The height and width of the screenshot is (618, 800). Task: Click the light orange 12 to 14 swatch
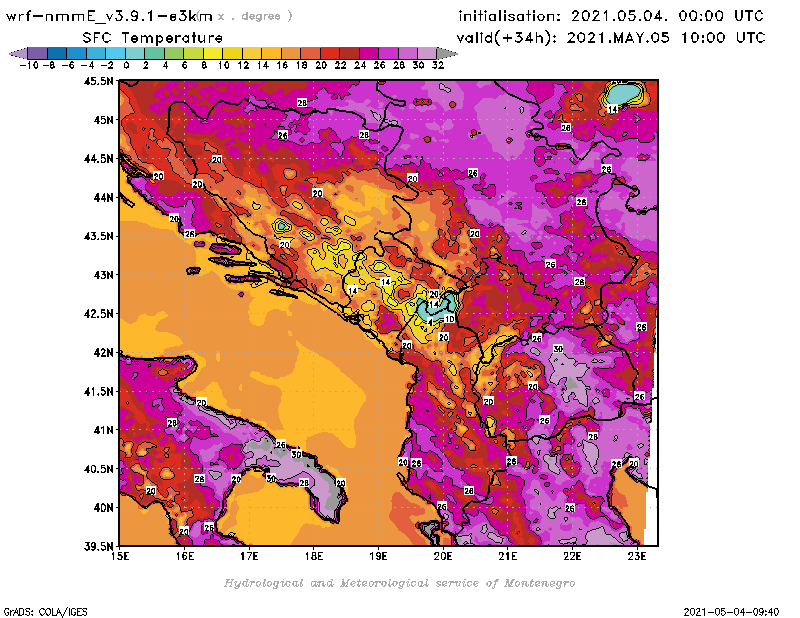tap(252, 53)
